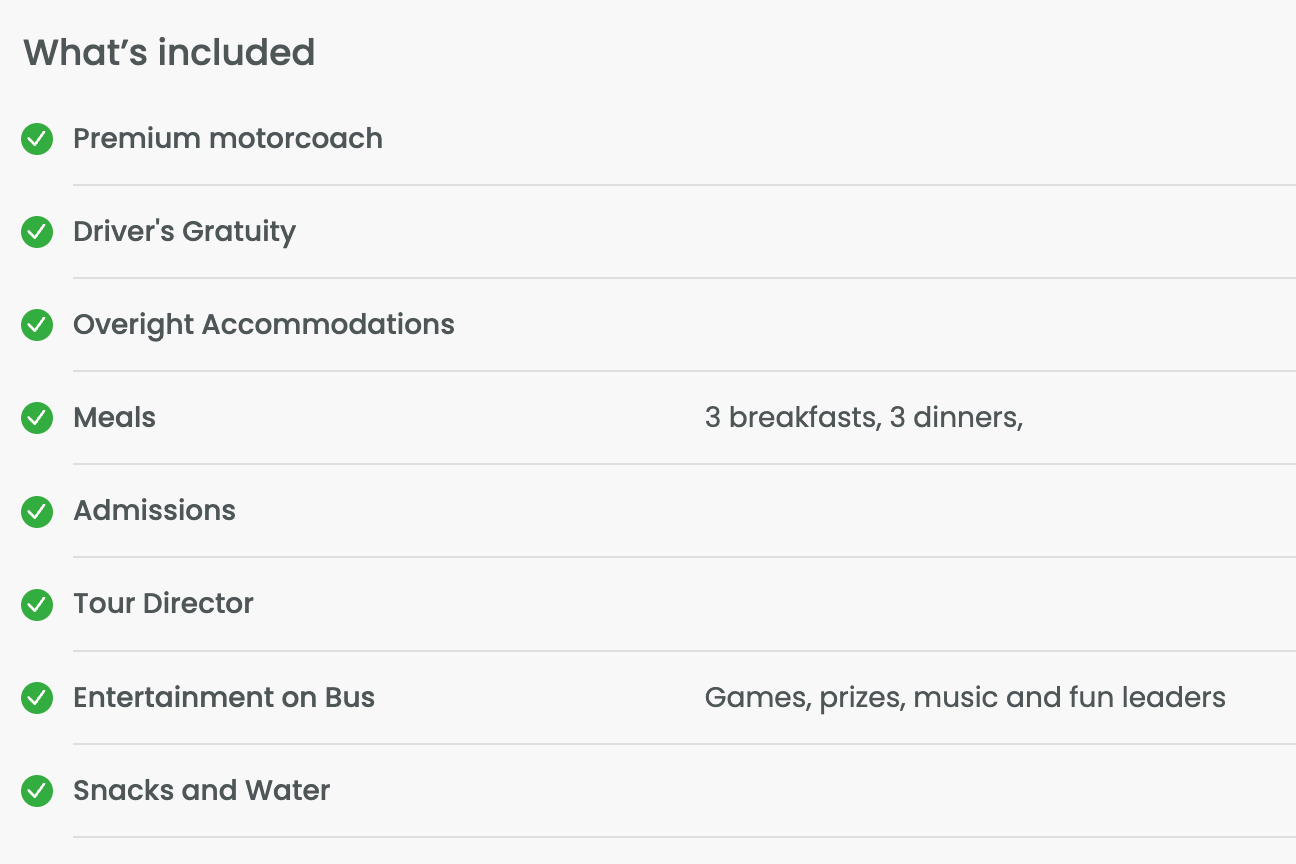Image resolution: width=1296 pixels, height=864 pixels.
Task: Click the checkmark beside Entertainment on Bus
Action: click(37, 697)
